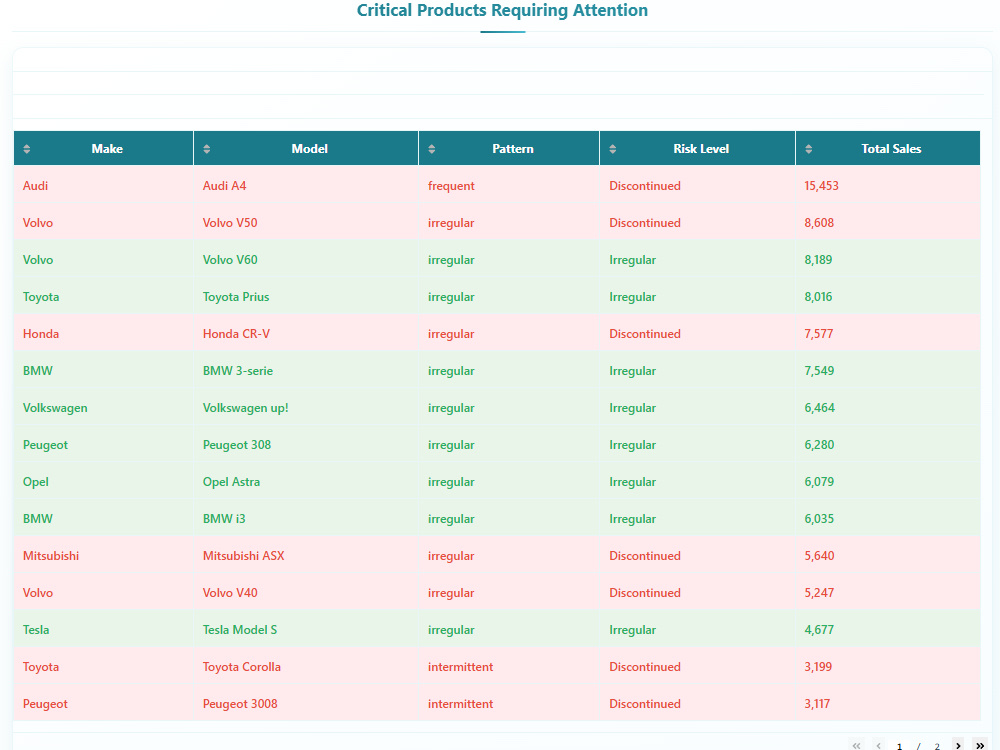Click the current page number field

899,745
